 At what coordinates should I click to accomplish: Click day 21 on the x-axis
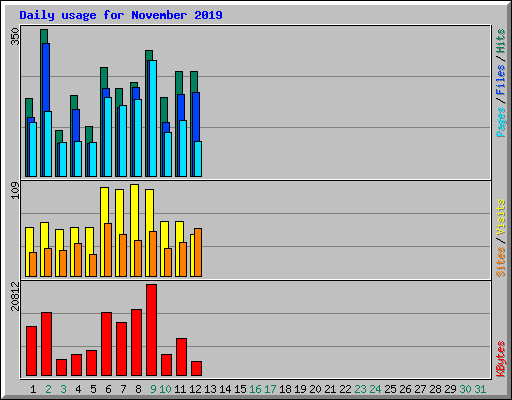click(330, 389)
